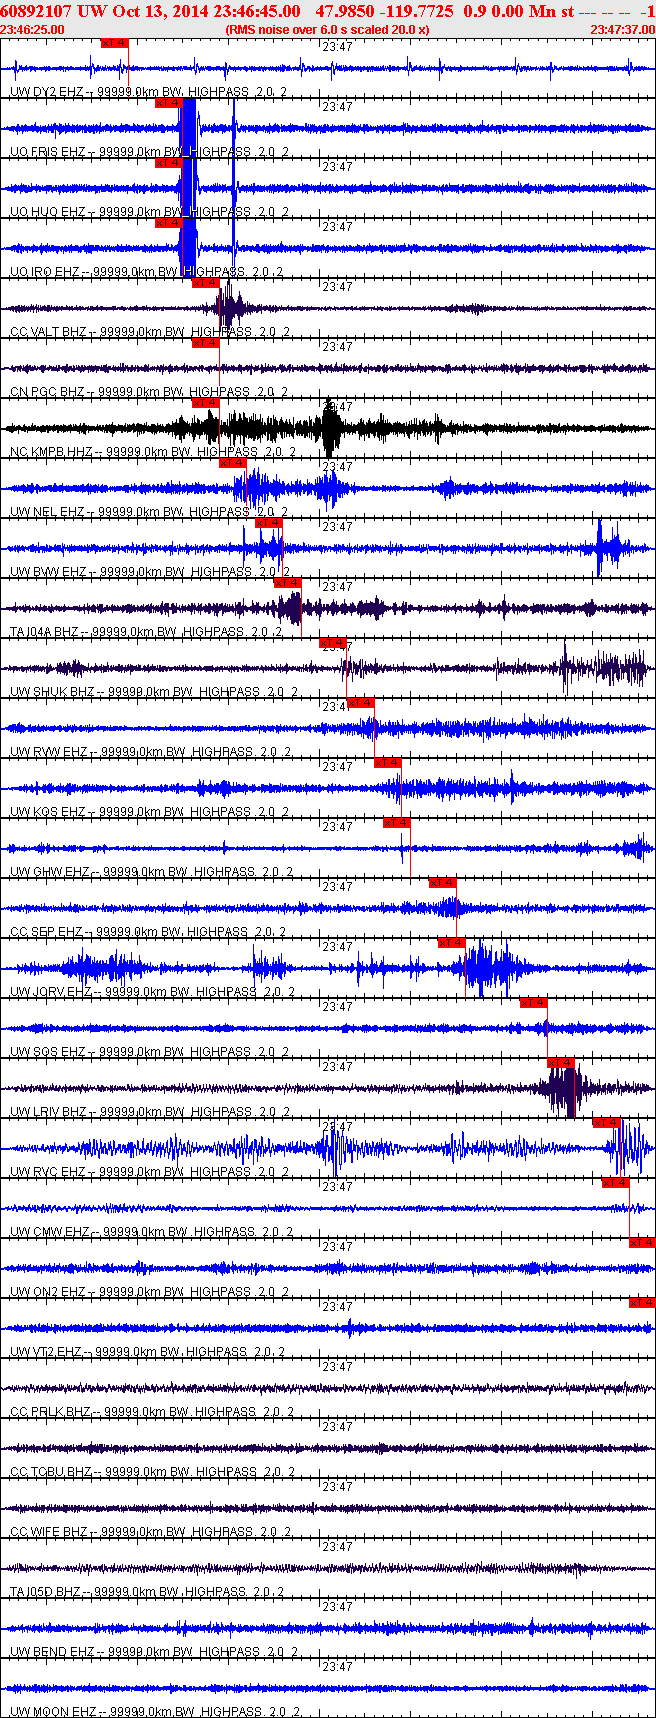Click the end time 23:47:37.00 label
Image resolution: width=656 pixels, height=1718 pixels.
click(622, 29)
